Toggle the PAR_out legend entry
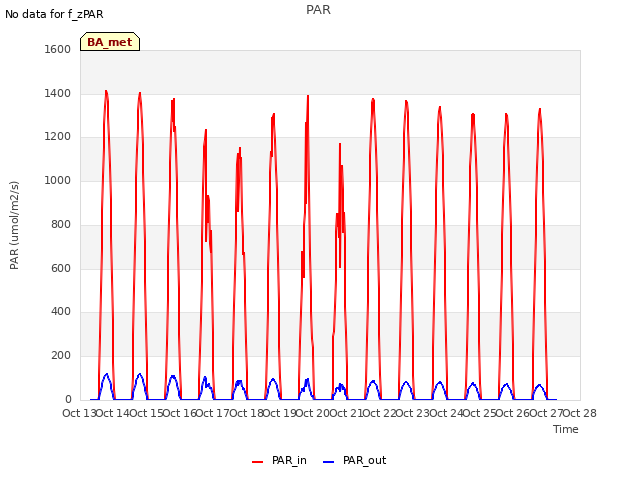Image resolution: width=640 pixels, height=480 pixels. click(x=354, y=461)
